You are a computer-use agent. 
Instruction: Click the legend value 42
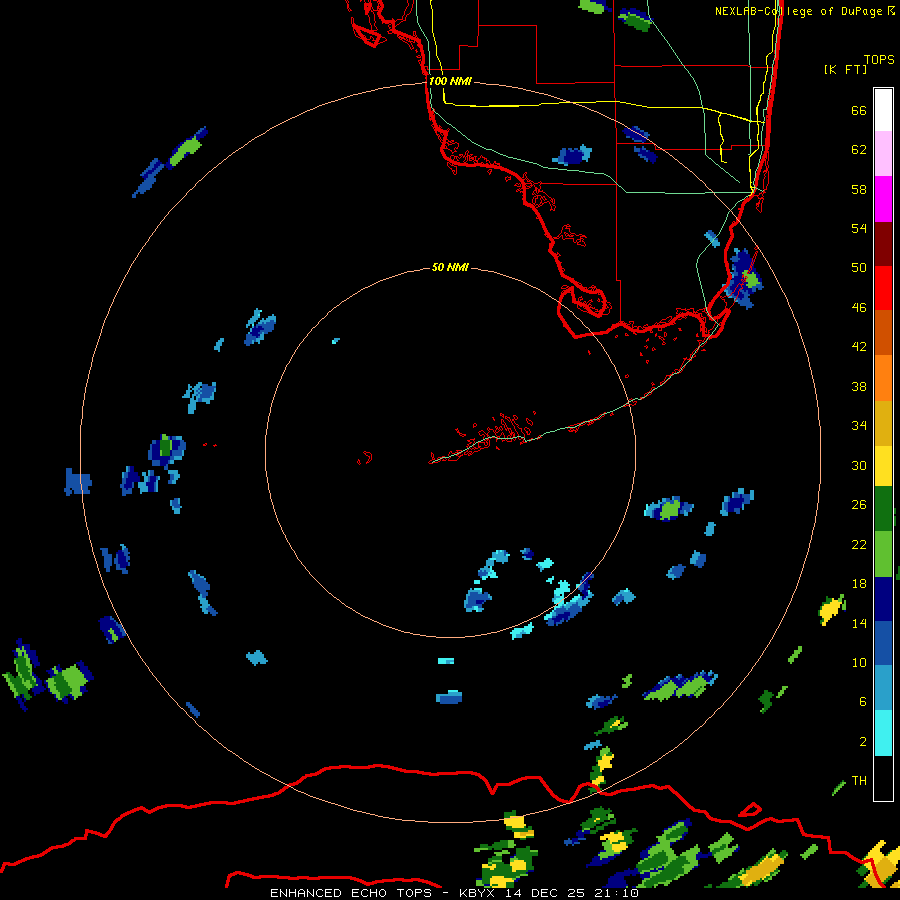[859, 347]
